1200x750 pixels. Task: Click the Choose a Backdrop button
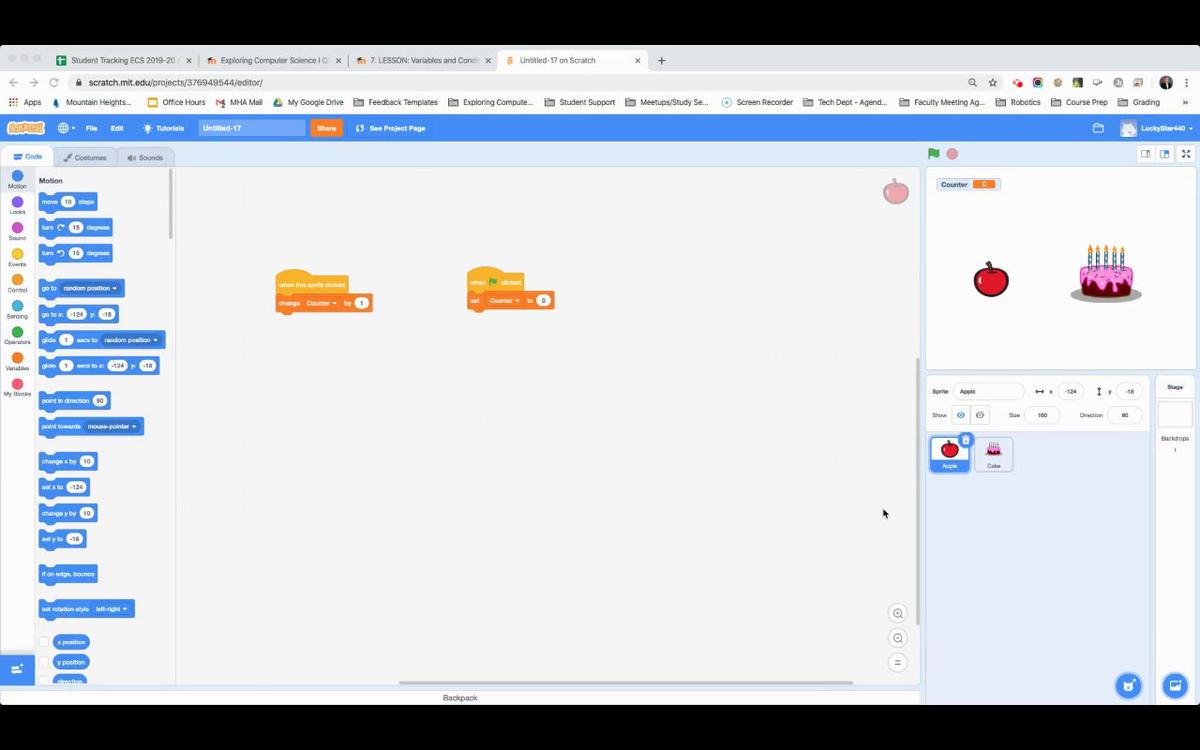coord(1175,685)
